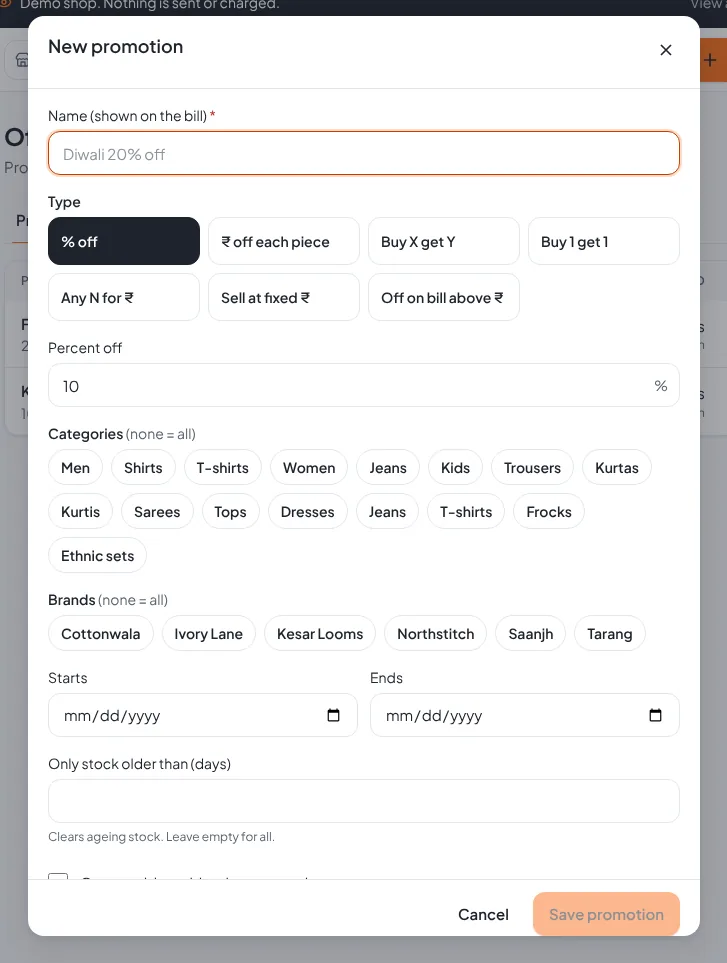
Task: Toggle the Men category chip
Action: point(76,467)
